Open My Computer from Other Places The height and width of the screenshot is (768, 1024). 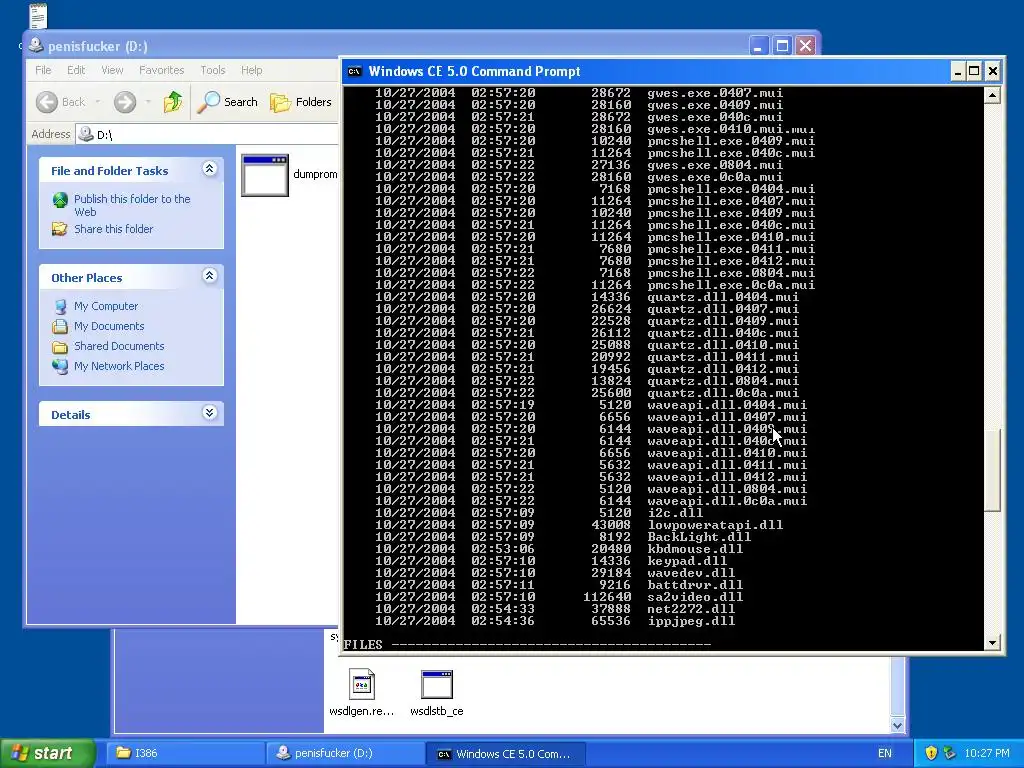click(106, 306)
